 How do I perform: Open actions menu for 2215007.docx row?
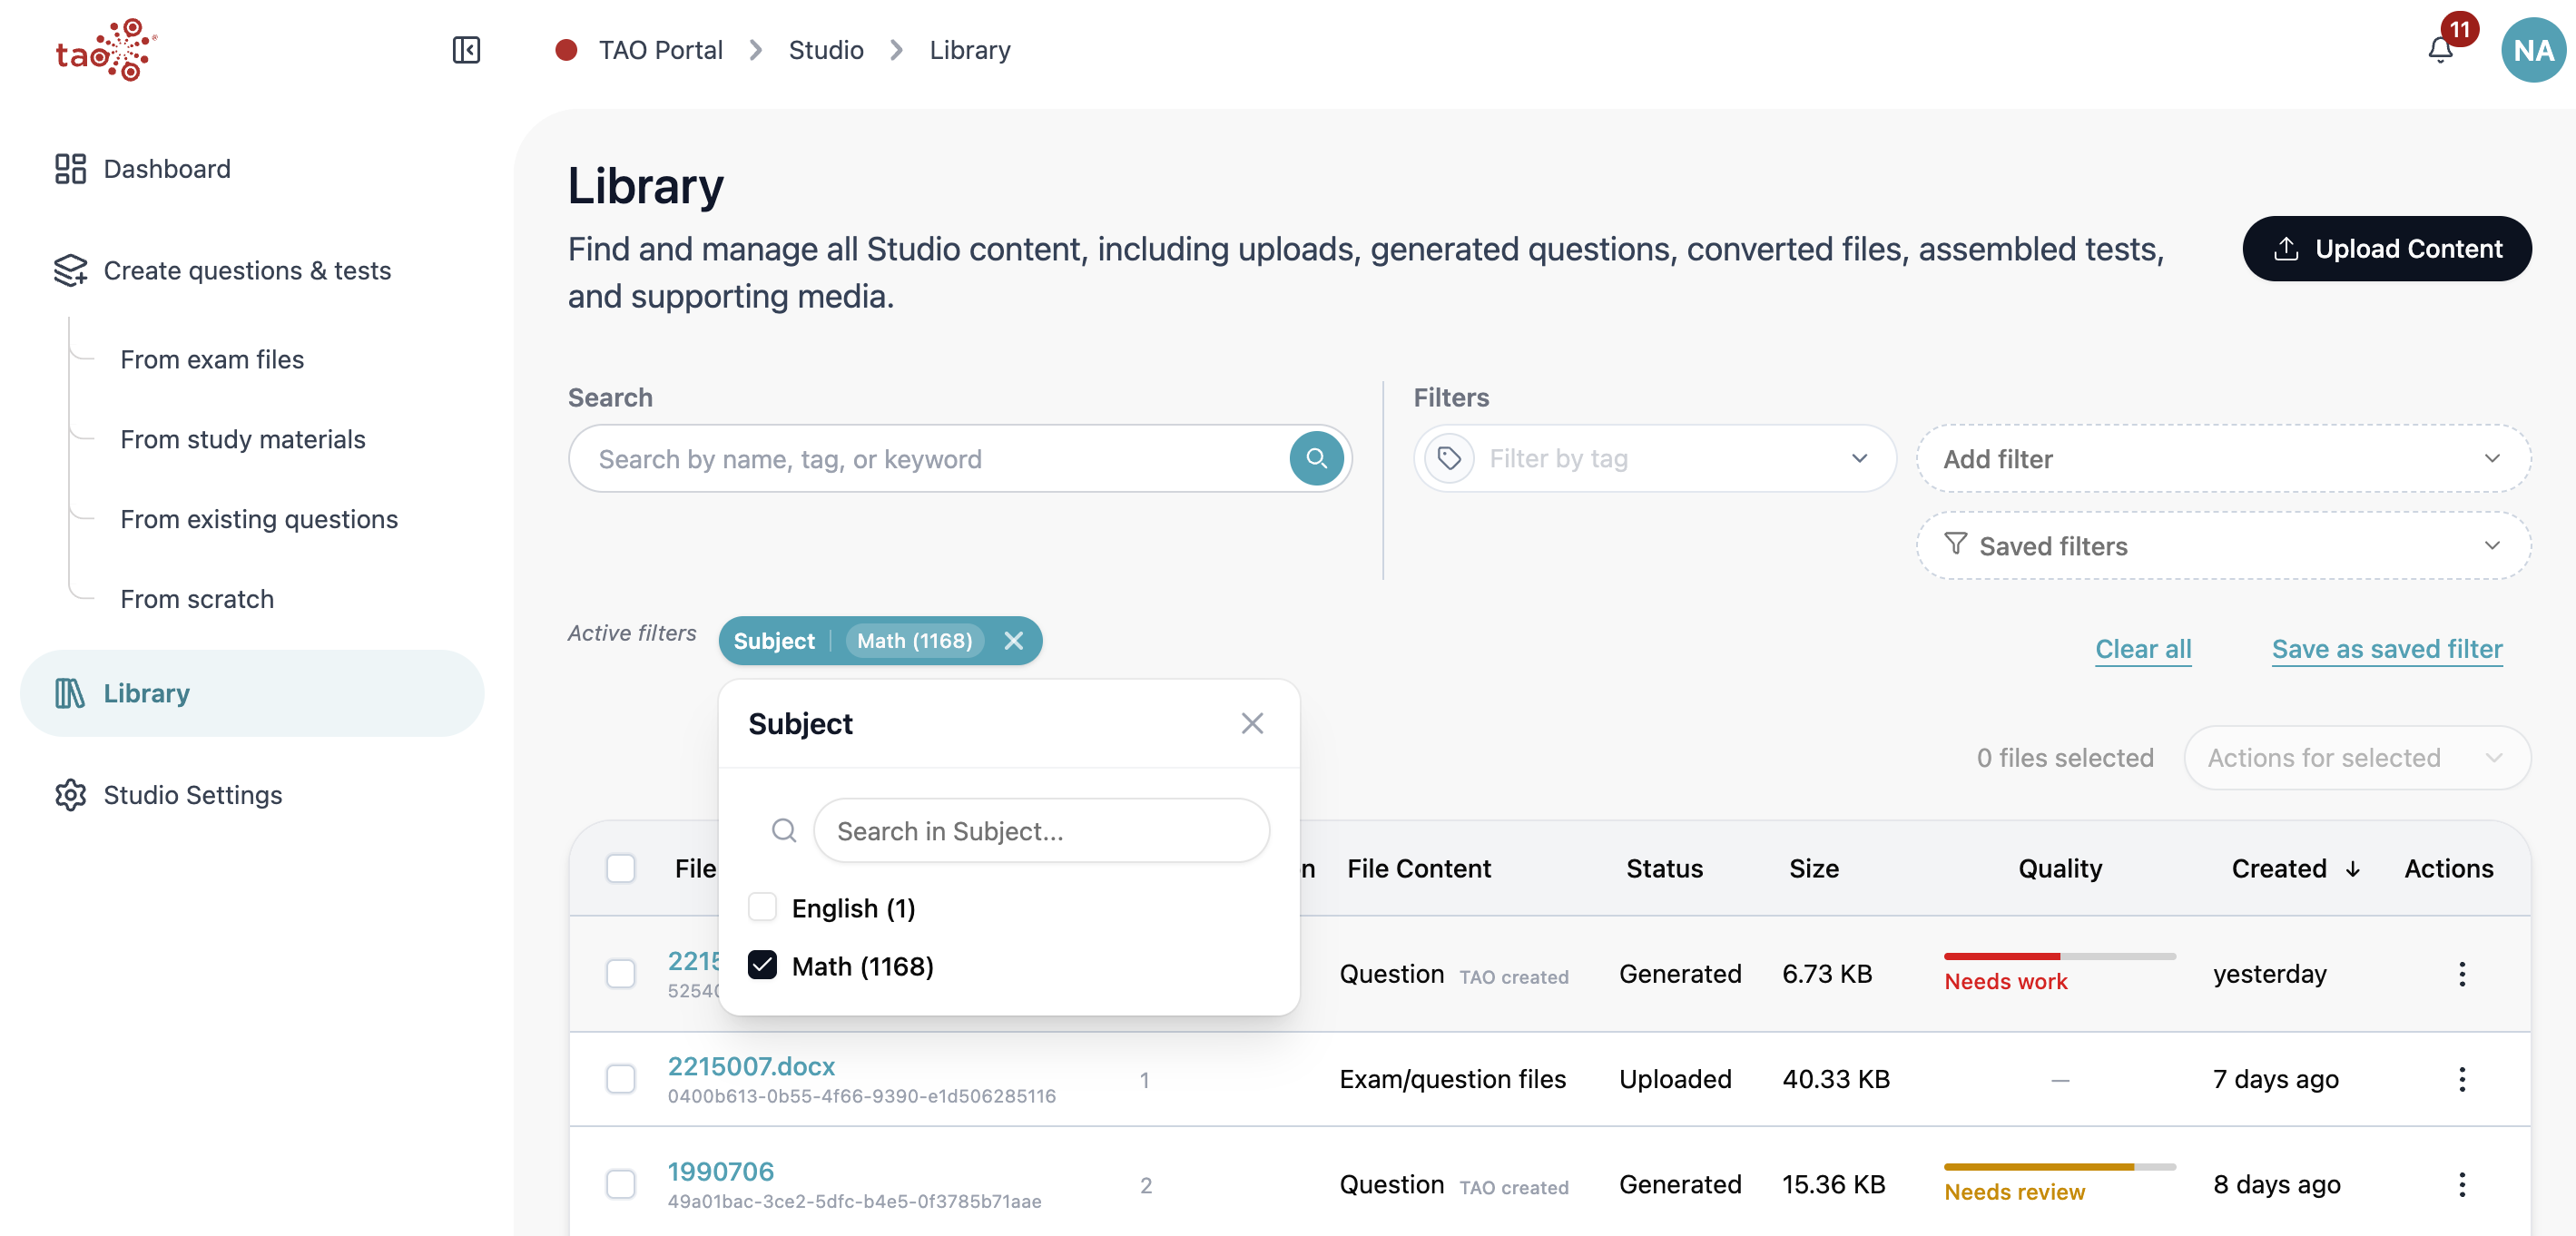coord(2461,1079)
